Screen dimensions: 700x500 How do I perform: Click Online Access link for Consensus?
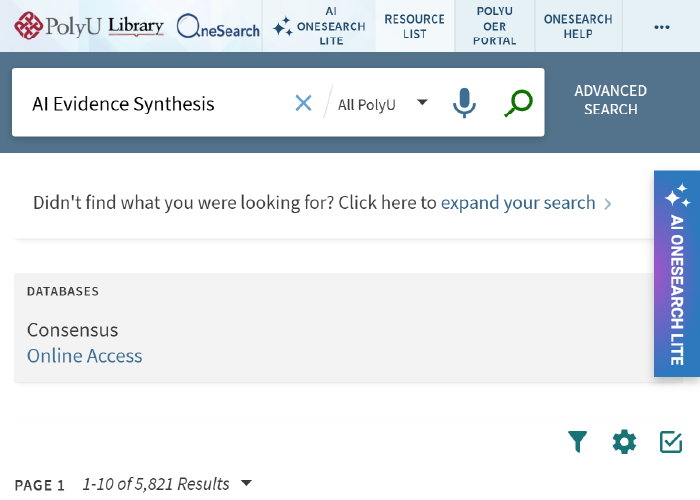pyautogui.click(x=85, y=356)
